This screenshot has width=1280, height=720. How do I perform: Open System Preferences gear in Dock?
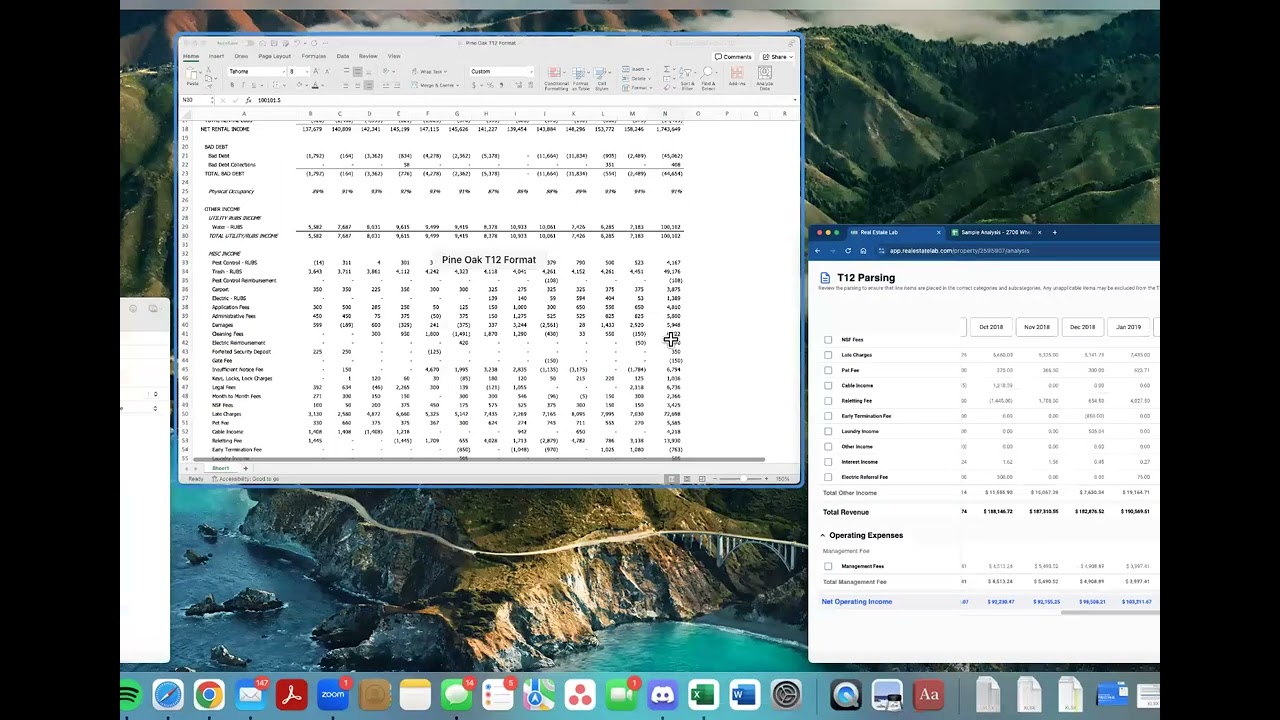pyautogui.click(x=787, y=694)
